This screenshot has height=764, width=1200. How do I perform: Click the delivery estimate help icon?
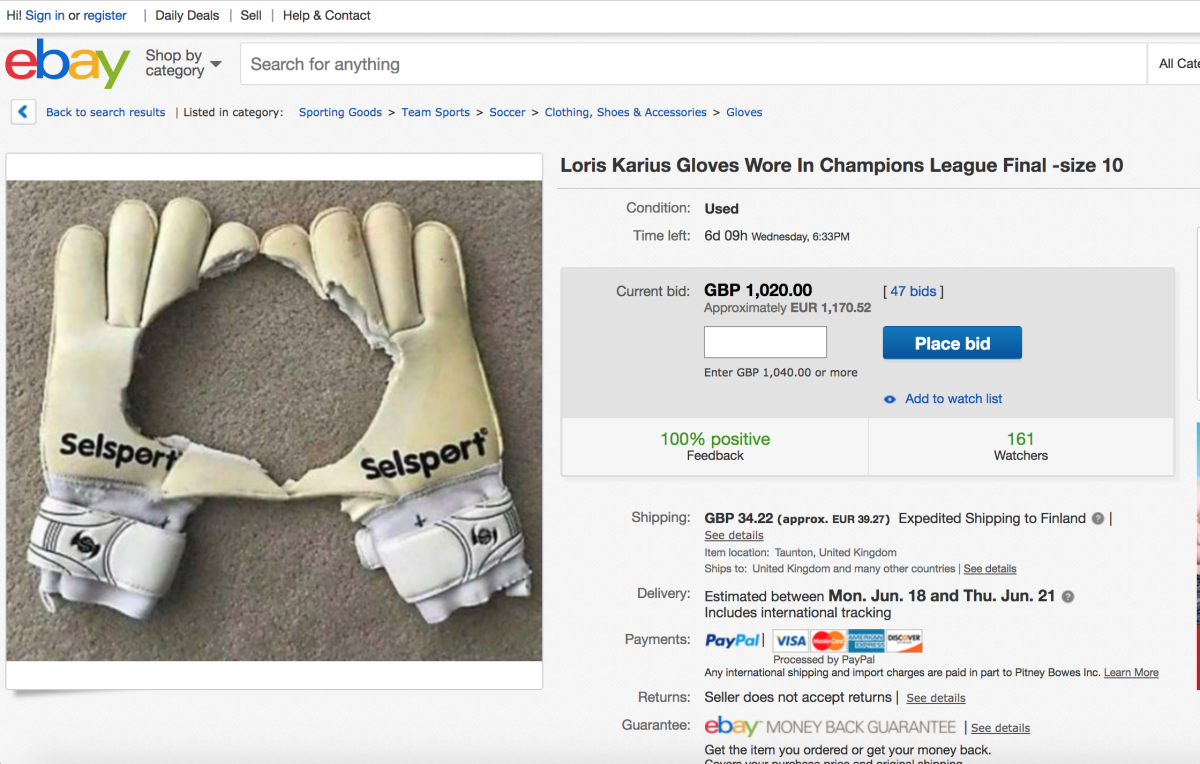click(x=1068, y=596)
